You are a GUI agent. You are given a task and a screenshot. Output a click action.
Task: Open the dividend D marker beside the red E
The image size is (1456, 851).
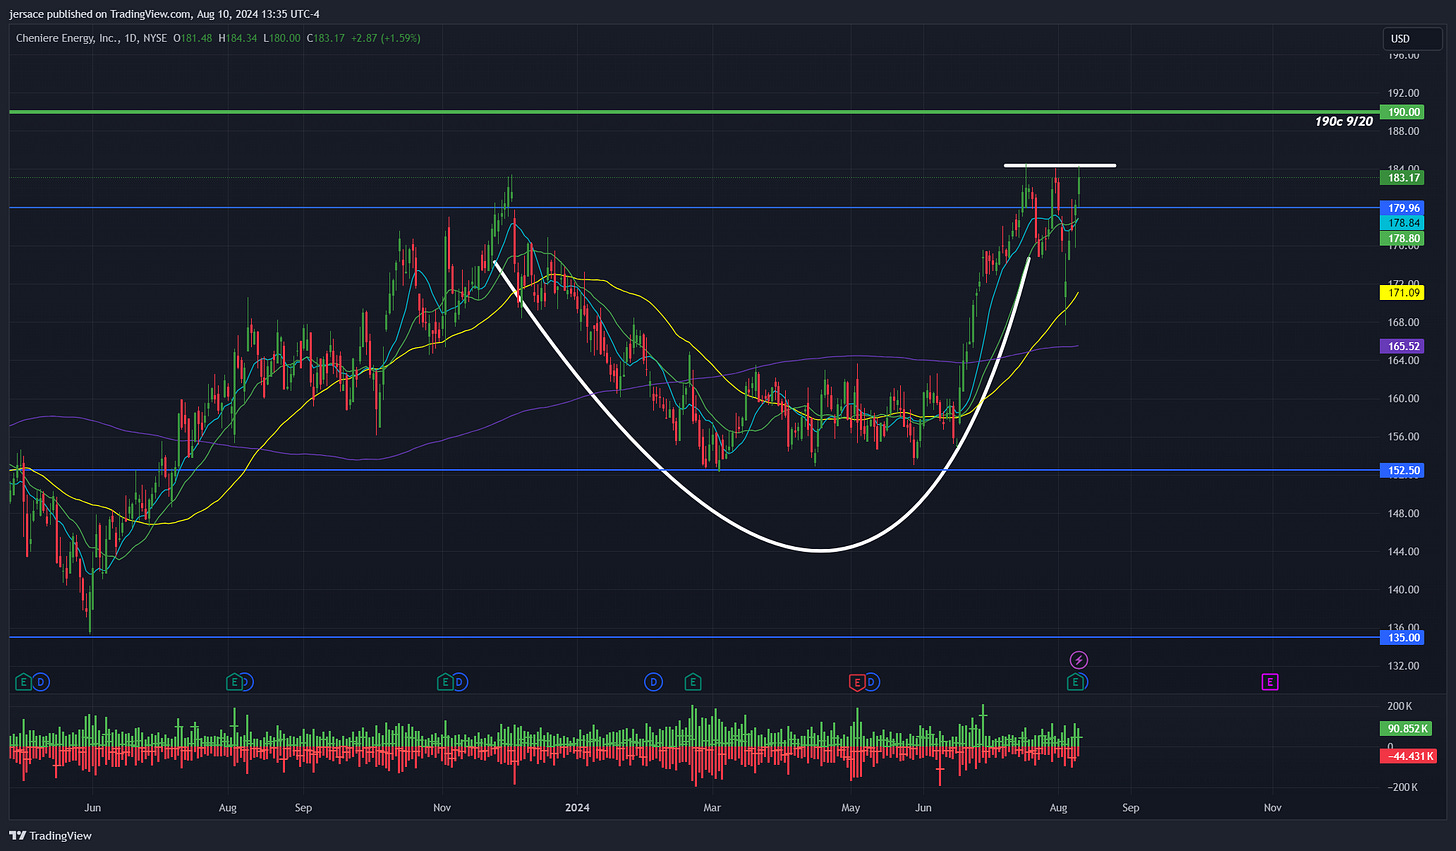coord(871,682)
